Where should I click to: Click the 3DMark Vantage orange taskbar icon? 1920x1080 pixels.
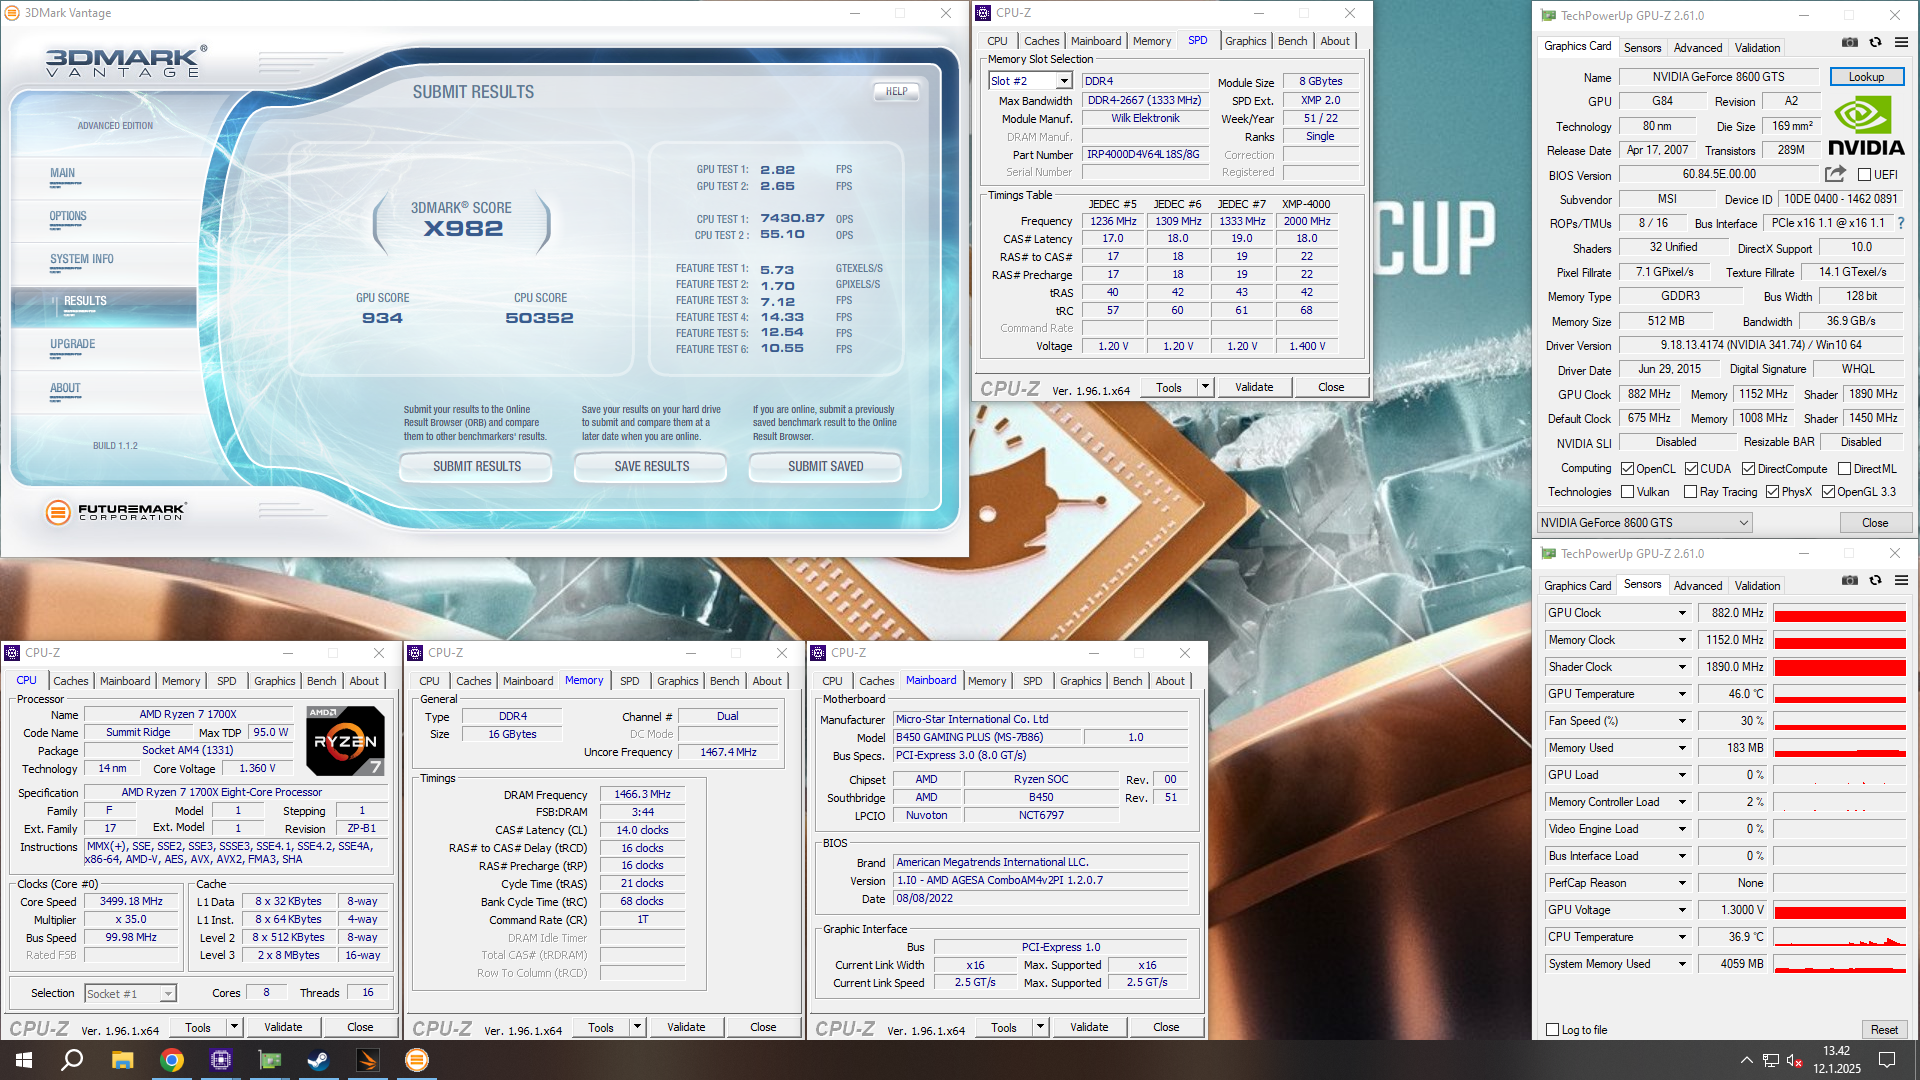click(417, 1060)
